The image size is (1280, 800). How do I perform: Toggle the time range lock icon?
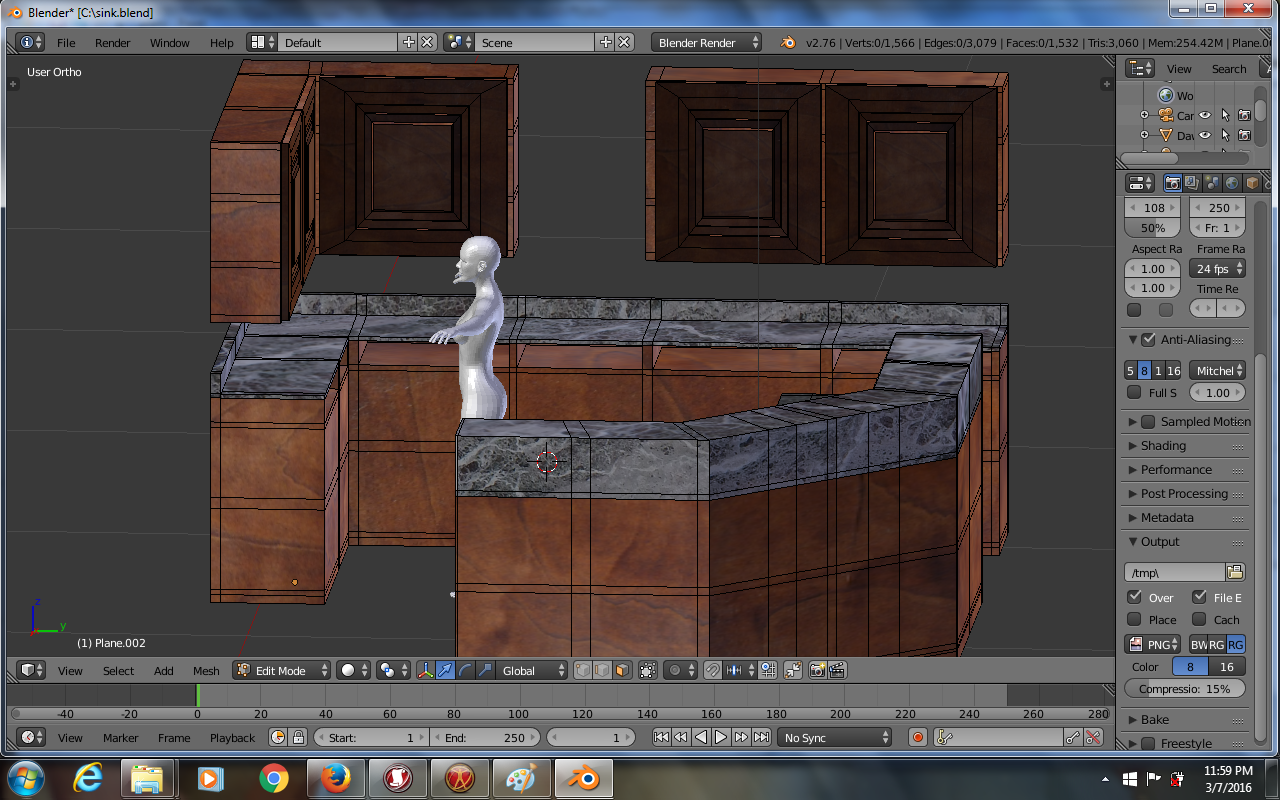pos(298,737)
